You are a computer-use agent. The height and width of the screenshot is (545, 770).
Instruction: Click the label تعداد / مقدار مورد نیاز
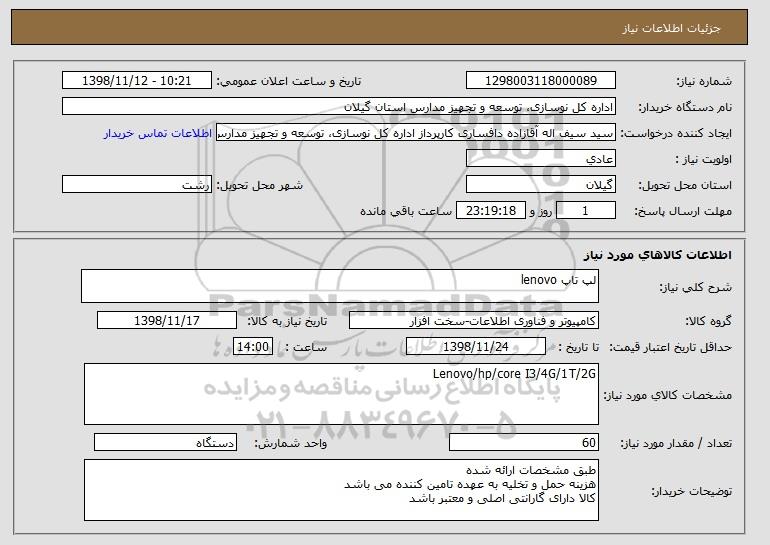(x=676, y=443)
